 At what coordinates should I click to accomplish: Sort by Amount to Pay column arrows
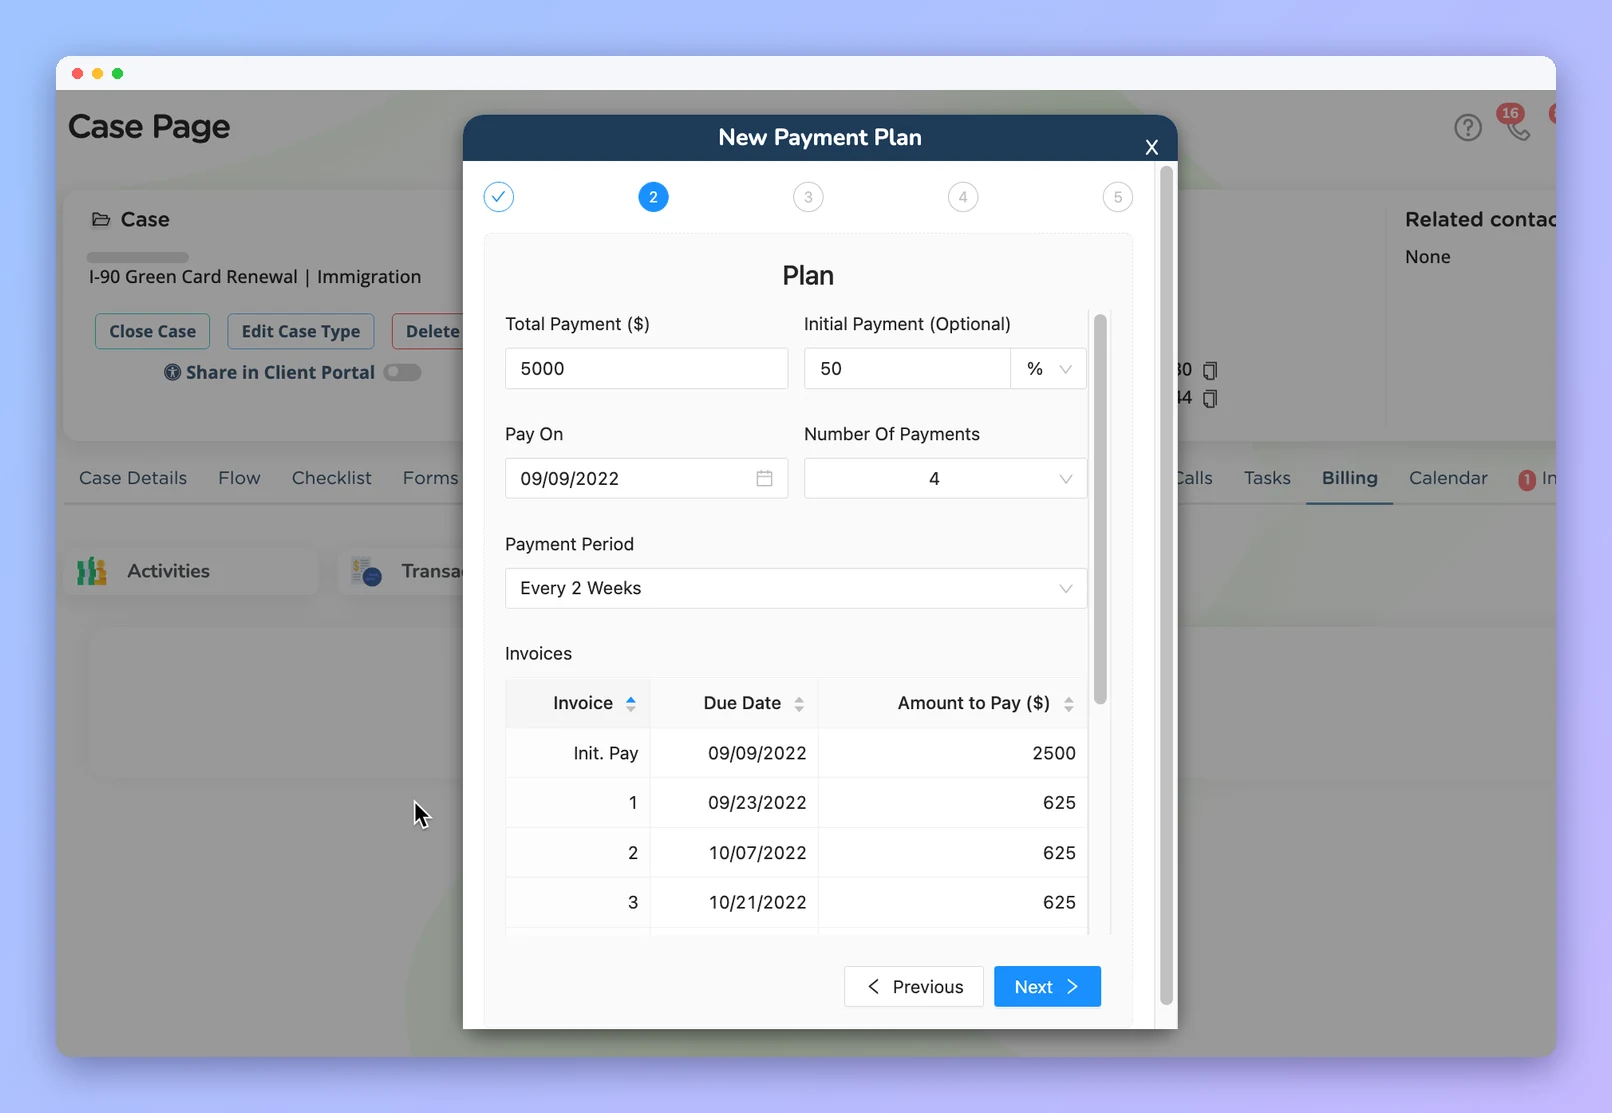(x=1068, y=704)
